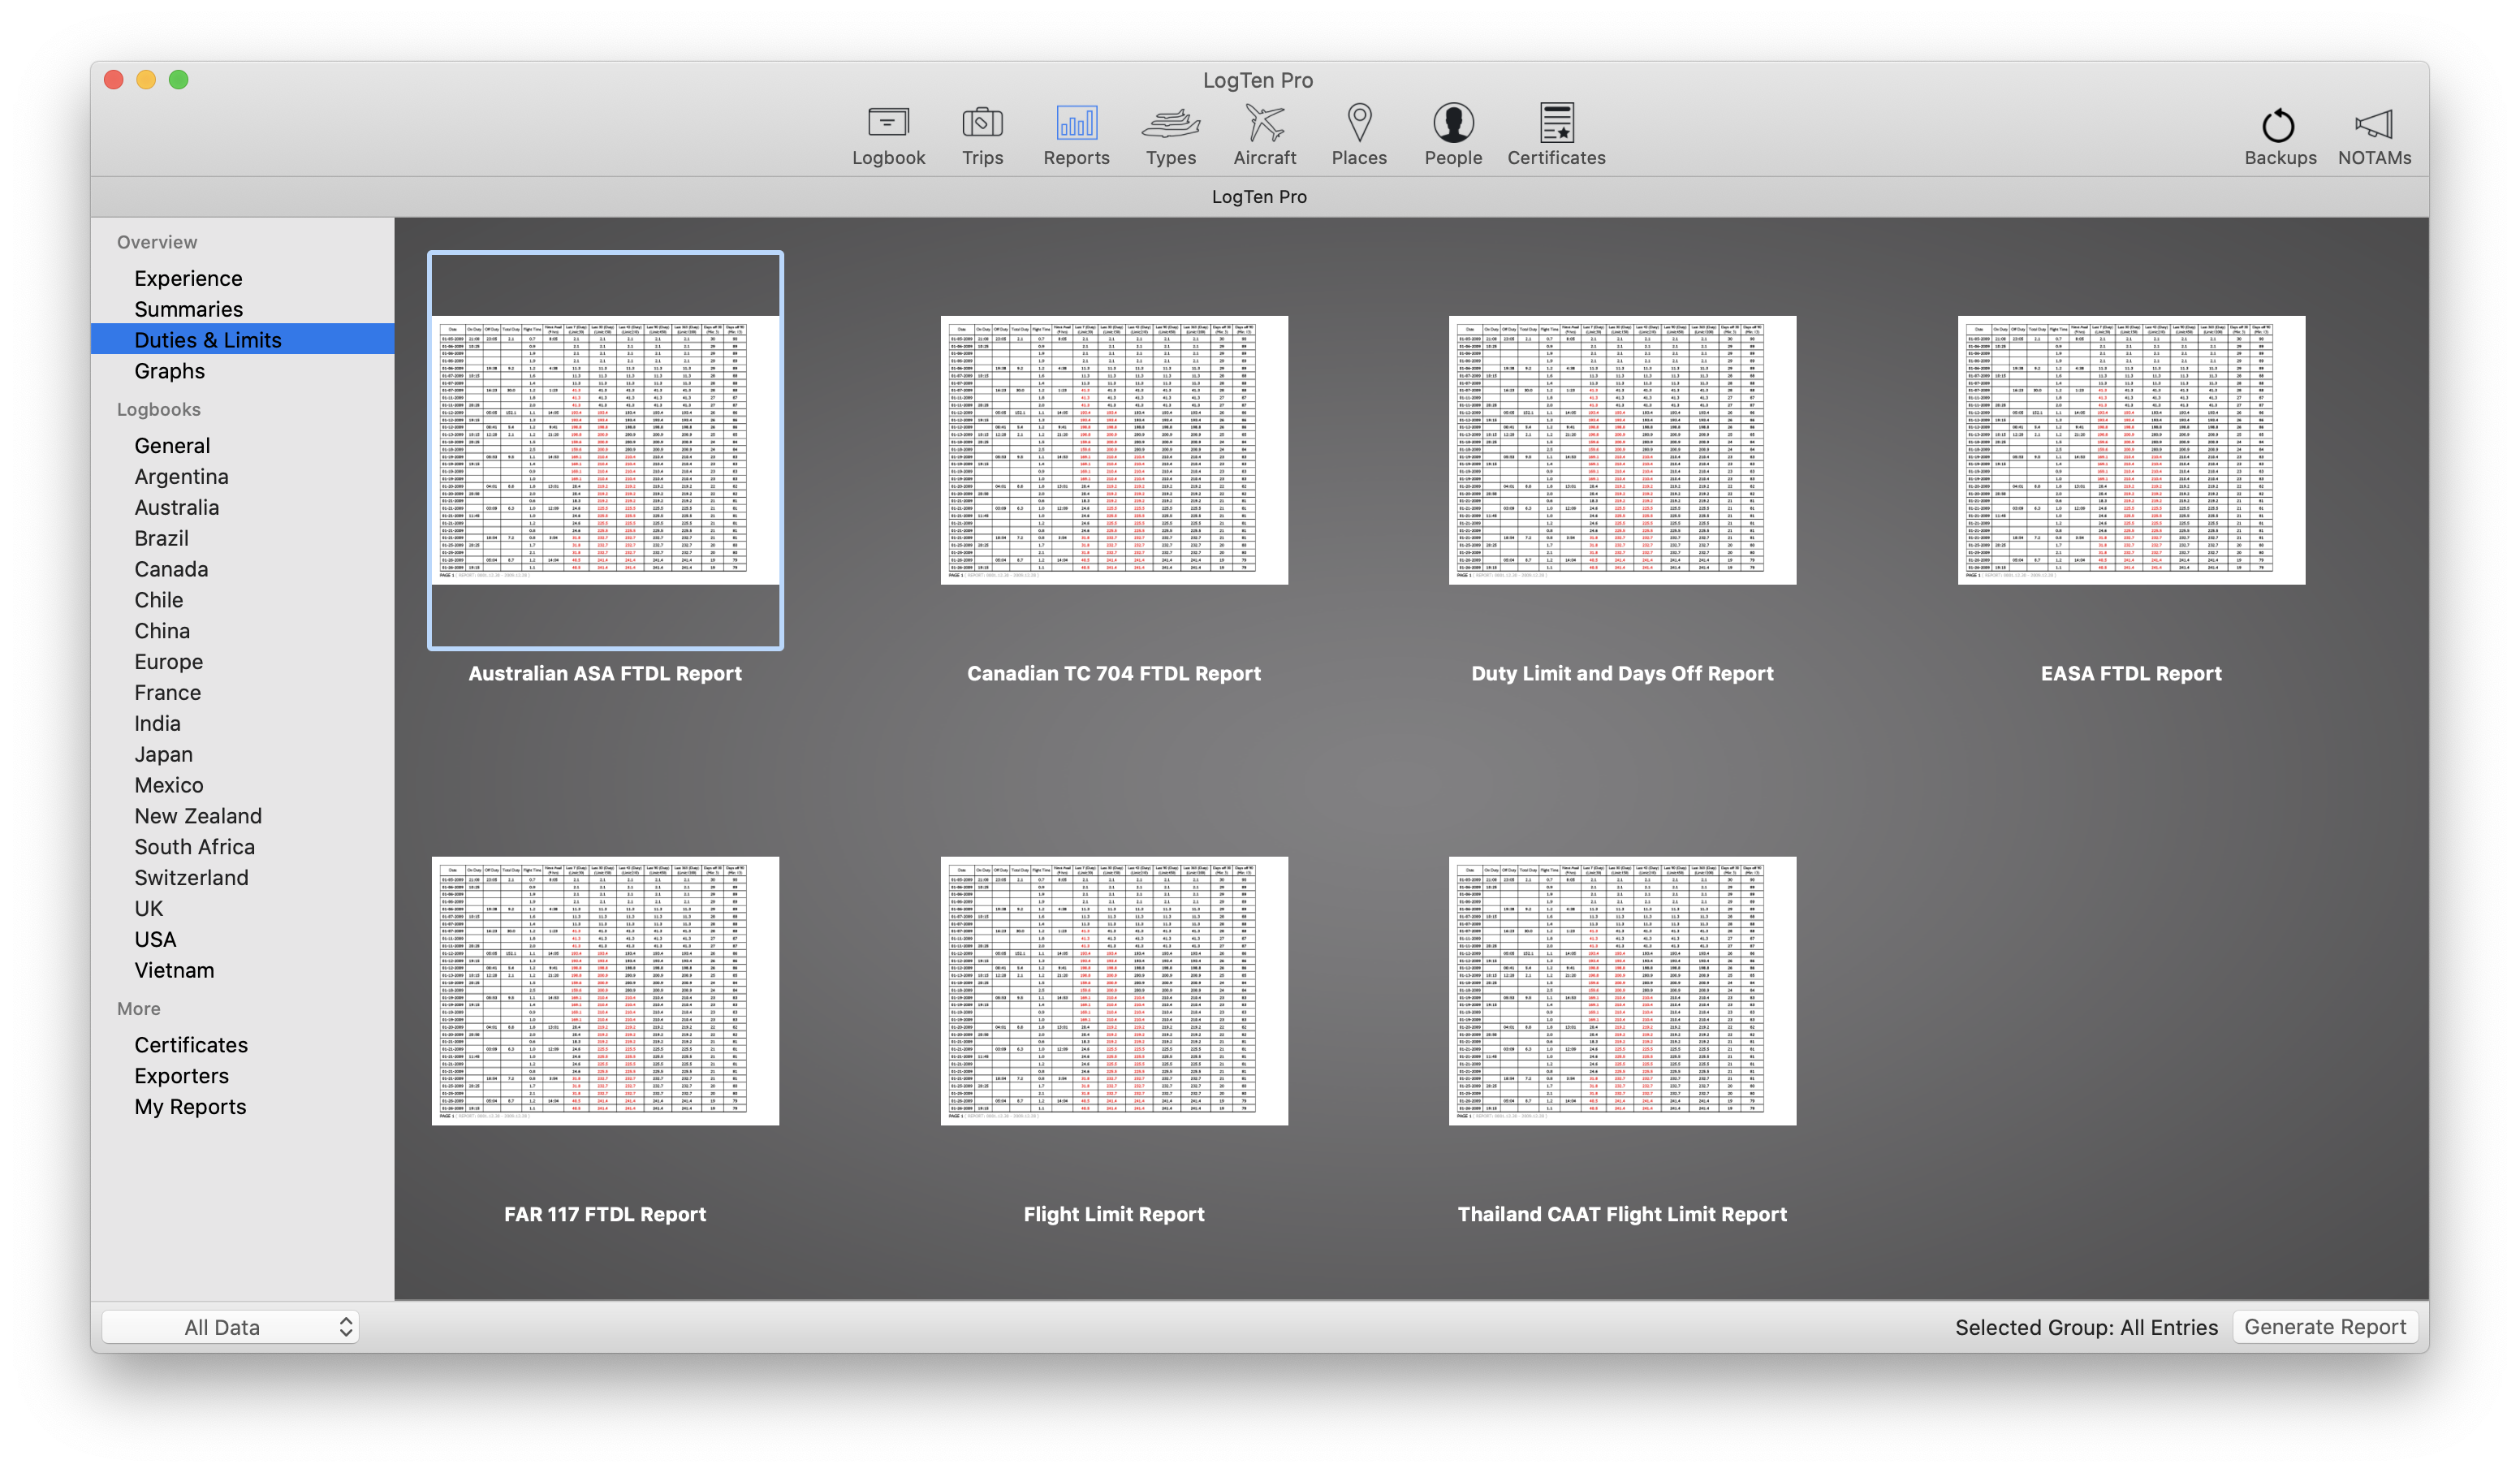Viewport: 2520px width, 1473px height.
Task: Select the Australian ASA FTDL Report thumbnail
Action: (605, 450)
